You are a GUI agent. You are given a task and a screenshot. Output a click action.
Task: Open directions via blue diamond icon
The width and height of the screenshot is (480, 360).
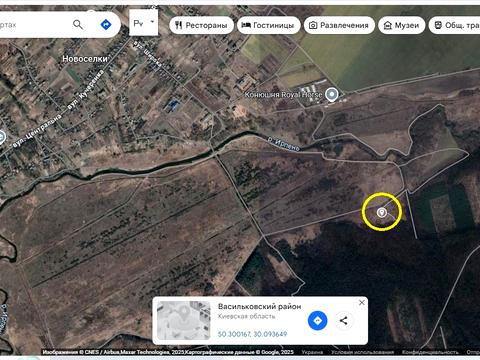pos(106,24)
